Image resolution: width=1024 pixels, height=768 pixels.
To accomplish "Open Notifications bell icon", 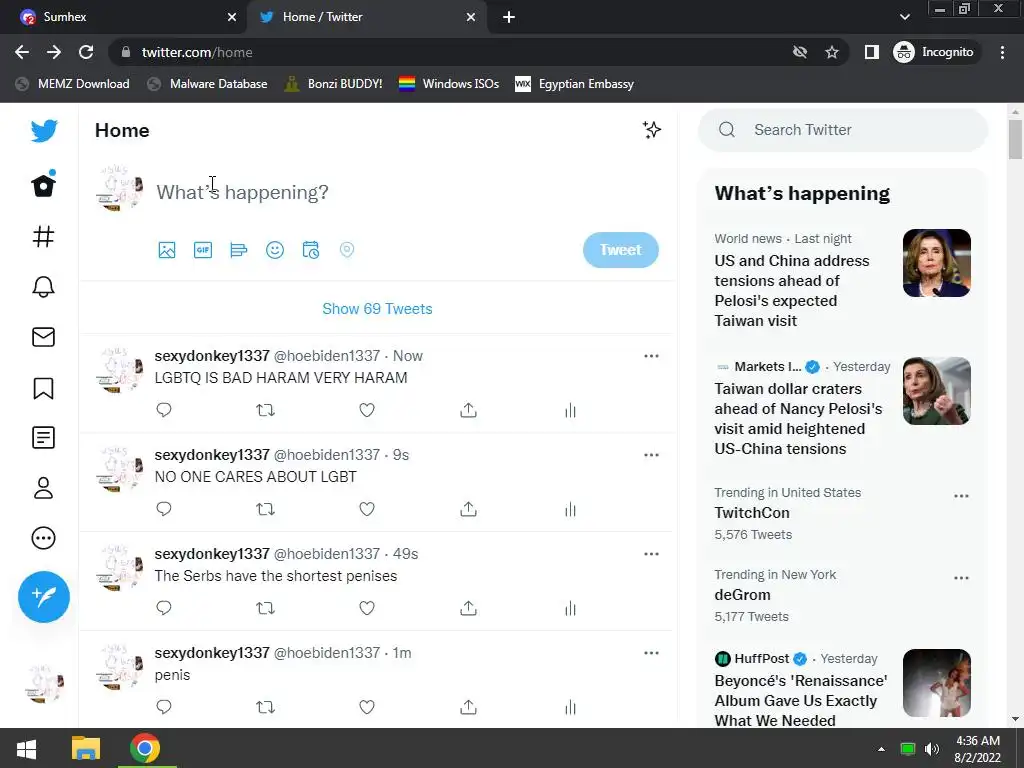I will coord(44,287).
